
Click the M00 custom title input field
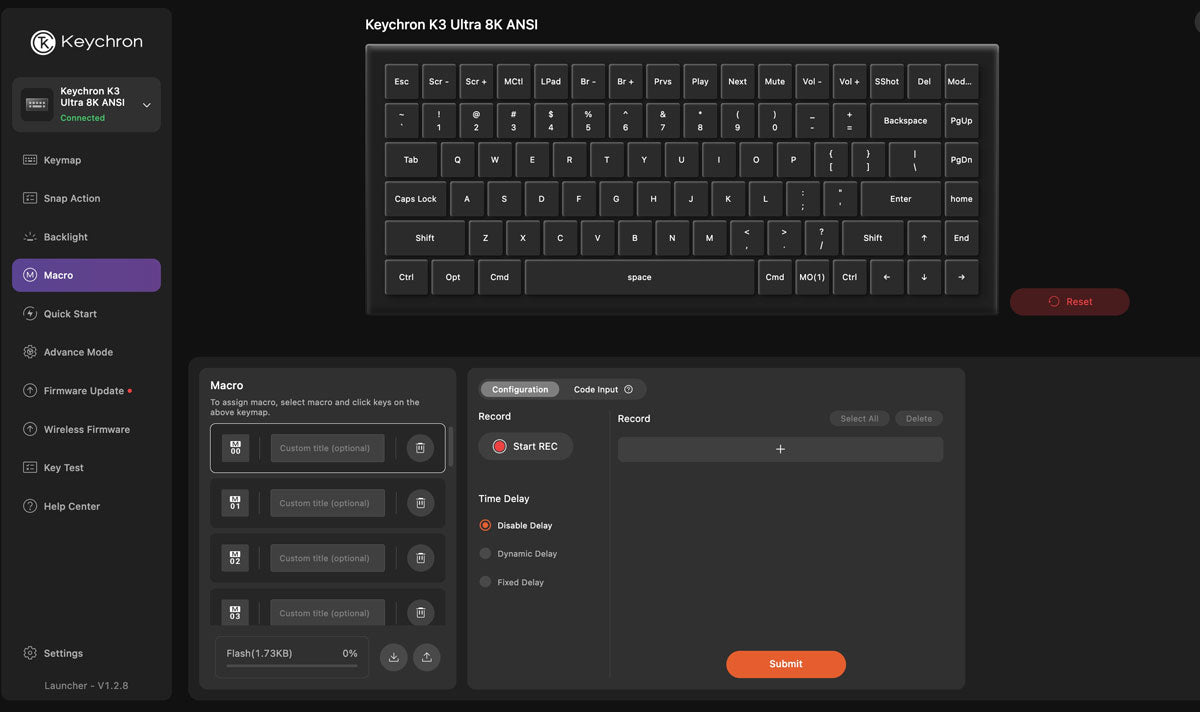(x=327, y=448)
